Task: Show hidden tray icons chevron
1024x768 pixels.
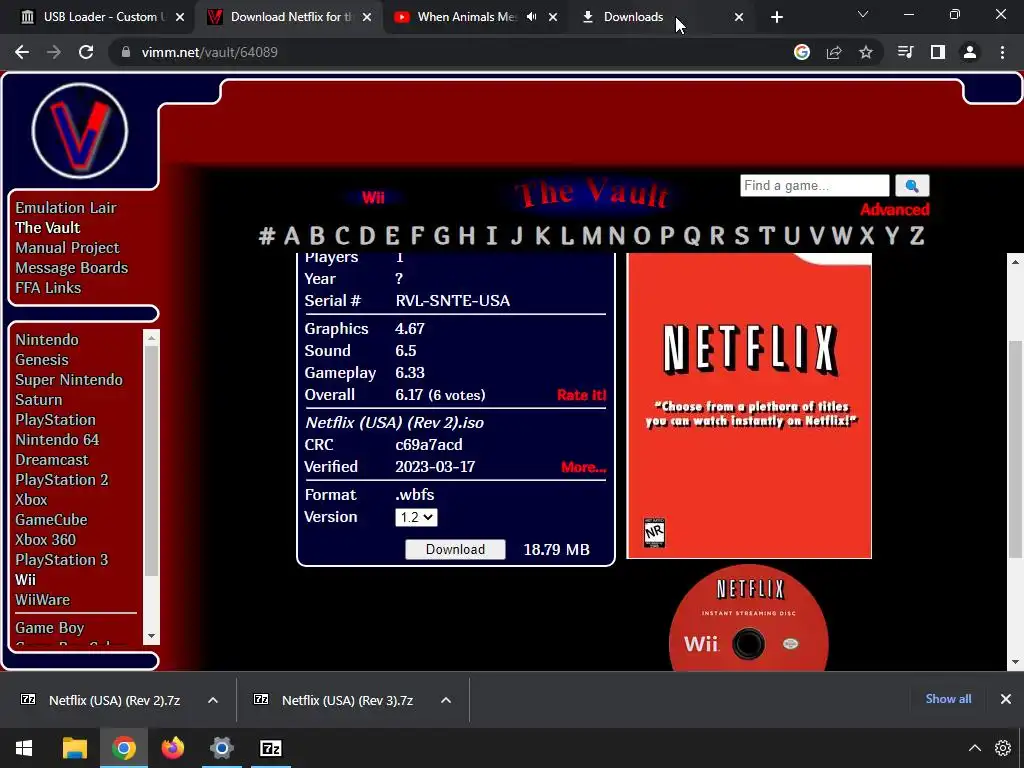Action: tap(974, 748)
